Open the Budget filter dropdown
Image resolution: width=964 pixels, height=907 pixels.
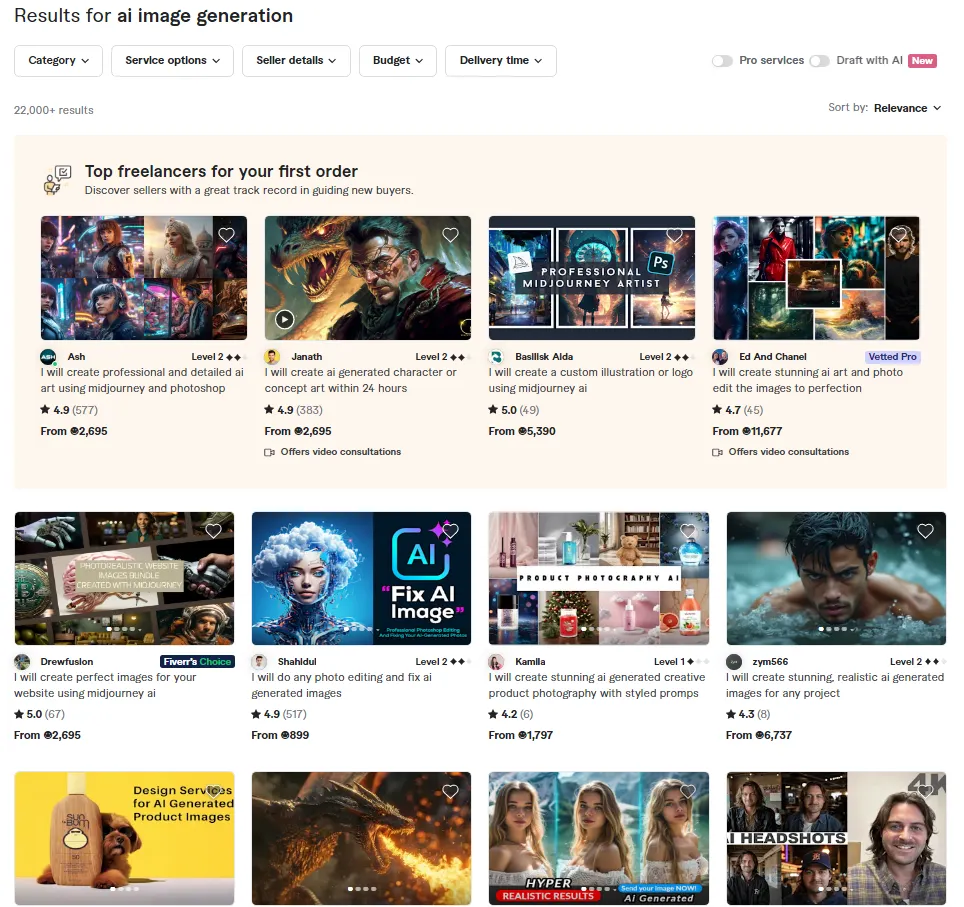398,61
